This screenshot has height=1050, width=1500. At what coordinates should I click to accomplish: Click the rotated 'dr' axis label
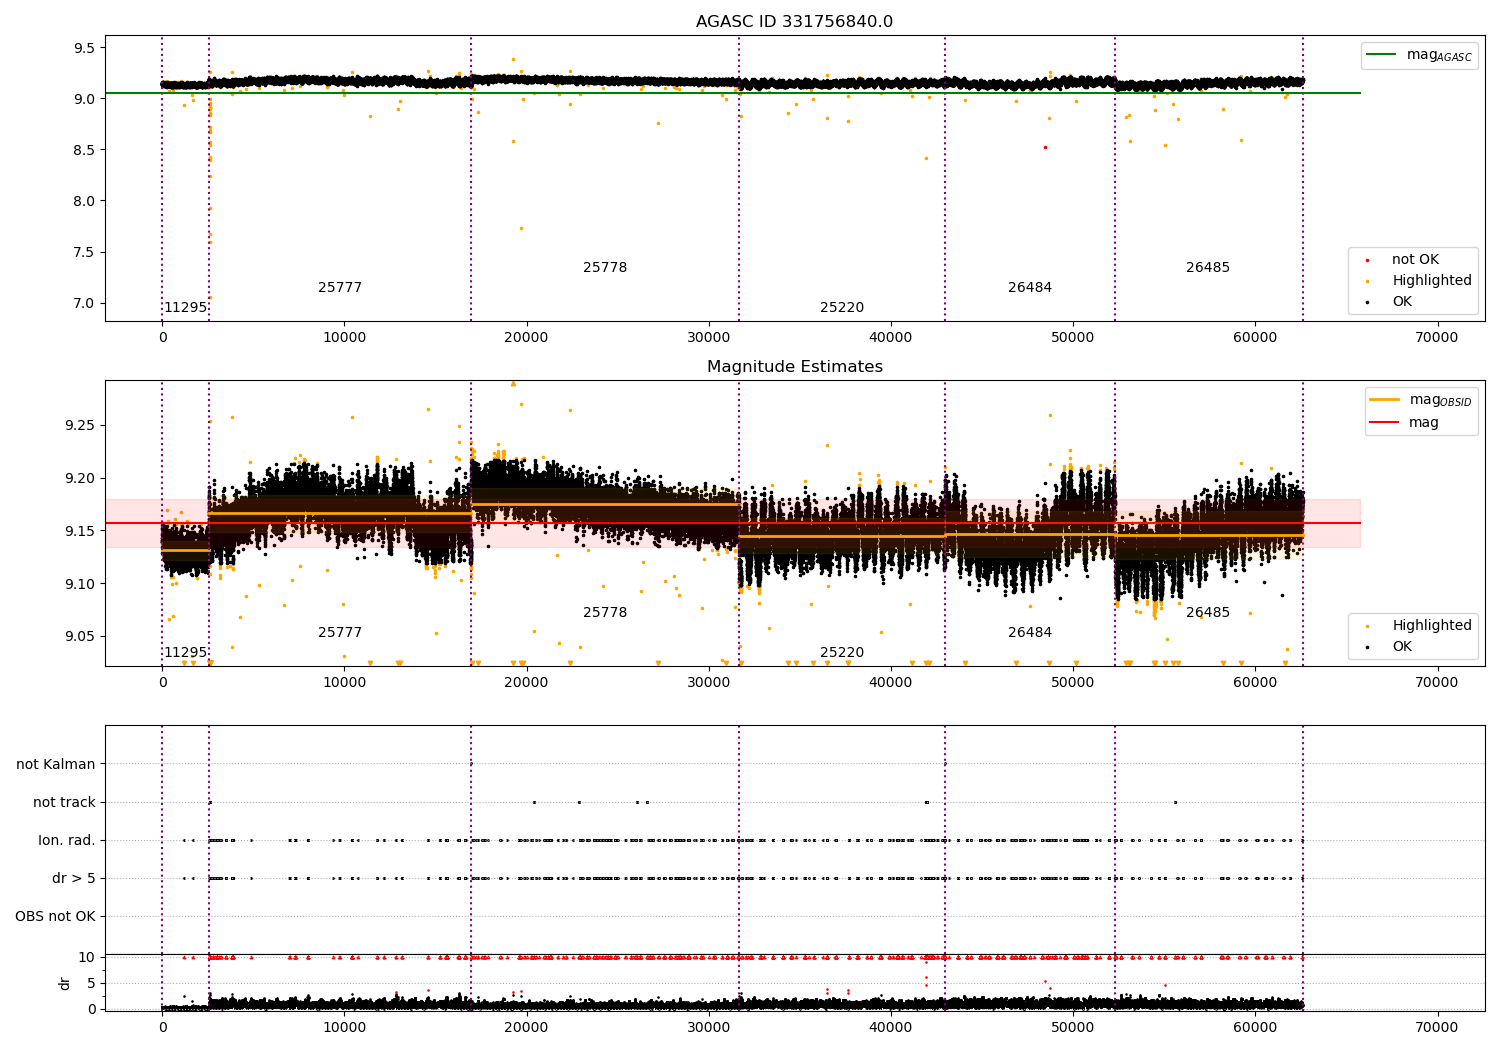(x=65, y=983)
